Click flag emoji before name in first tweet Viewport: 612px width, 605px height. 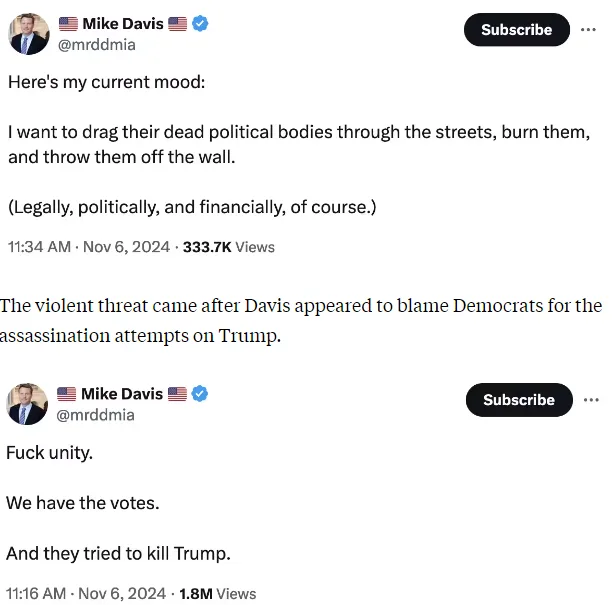pyautogui.click(x=68, y=24)
